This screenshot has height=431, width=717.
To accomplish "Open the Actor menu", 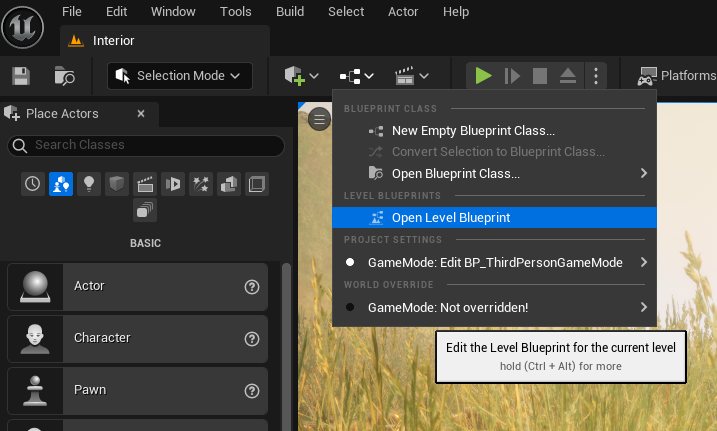I will tap(403, 11).
